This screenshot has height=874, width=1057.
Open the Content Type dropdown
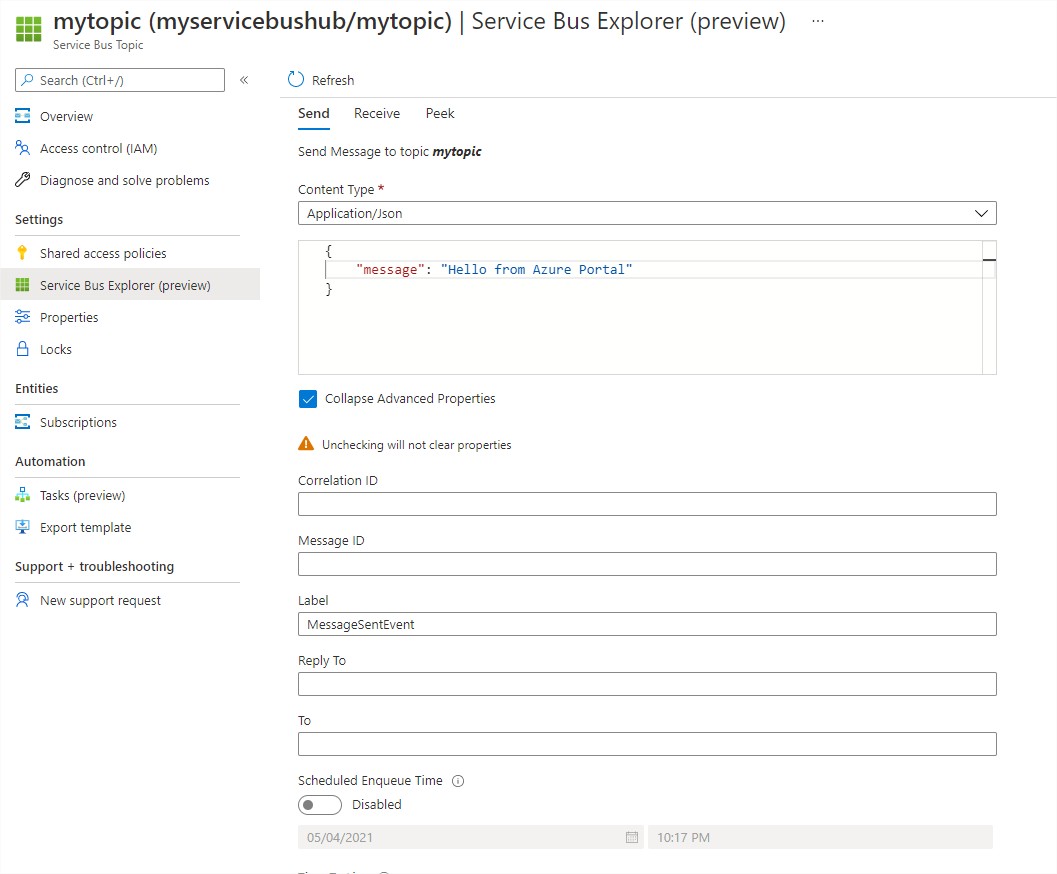point(646,213)
